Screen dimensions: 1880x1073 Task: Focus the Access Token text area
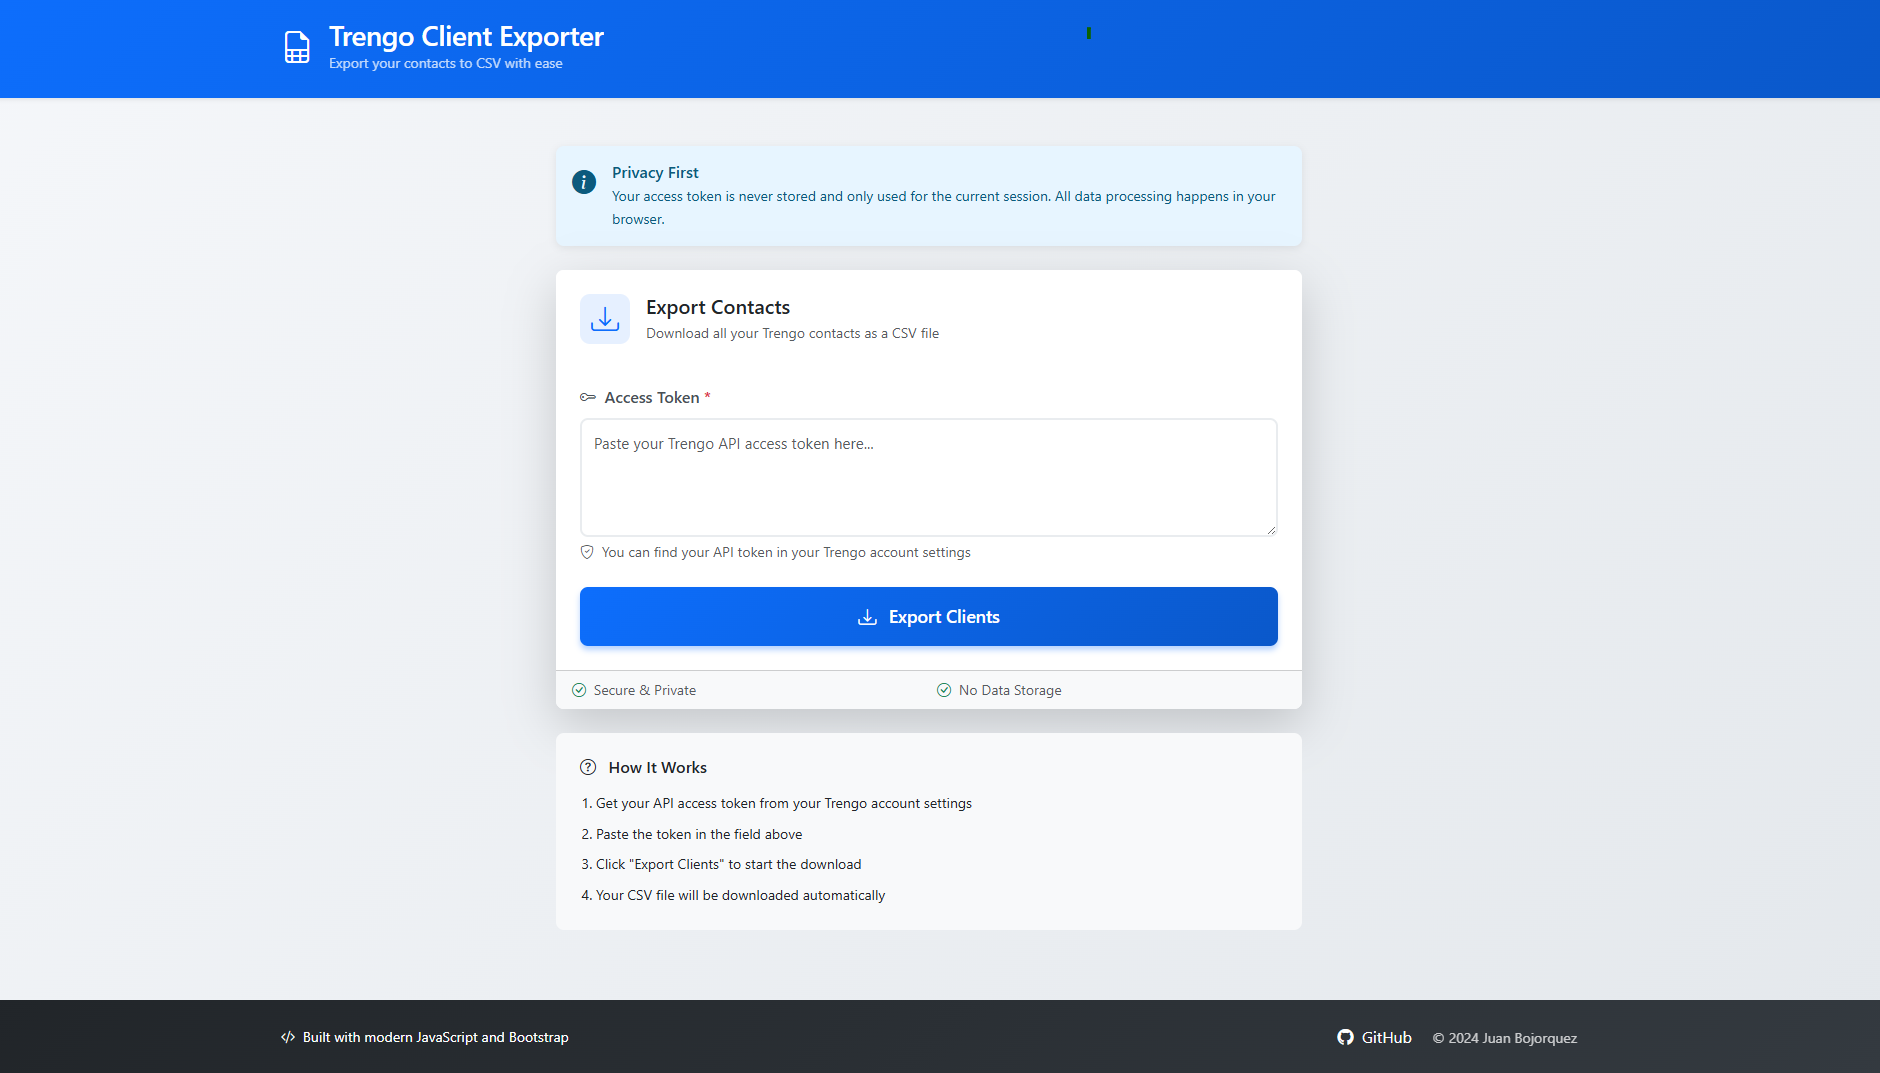coord(928,477)
